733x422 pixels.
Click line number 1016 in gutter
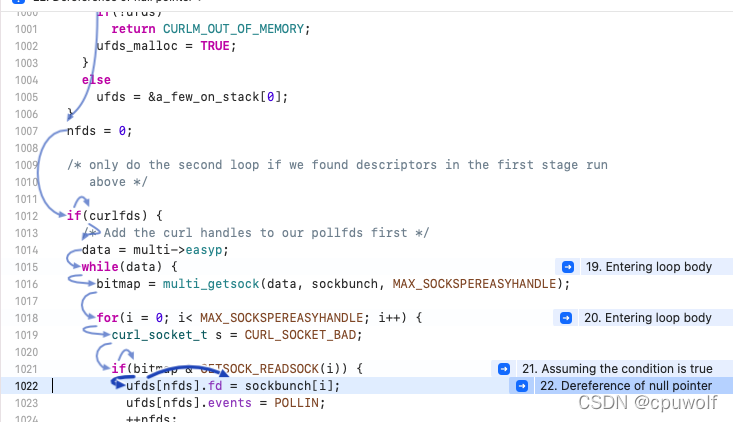pyautogui.click(x=26, y=284)
